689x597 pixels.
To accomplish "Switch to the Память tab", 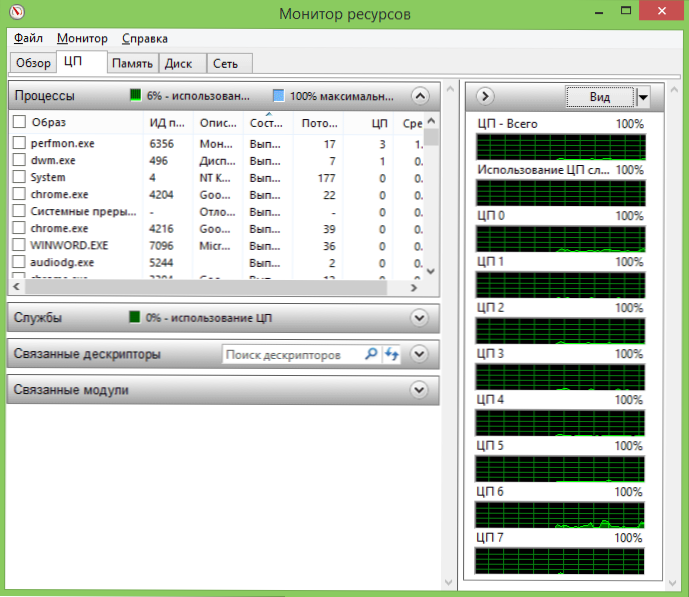I will coord(132,63).
